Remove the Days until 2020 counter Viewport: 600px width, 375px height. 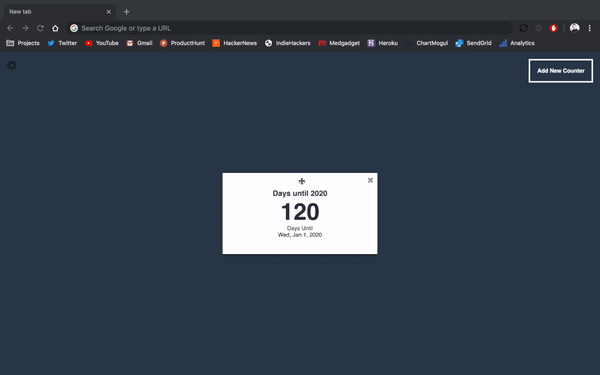(x=370, y=180)
